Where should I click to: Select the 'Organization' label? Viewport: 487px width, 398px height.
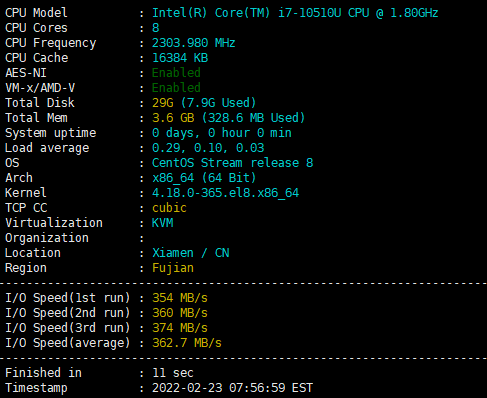pos(47,238)
